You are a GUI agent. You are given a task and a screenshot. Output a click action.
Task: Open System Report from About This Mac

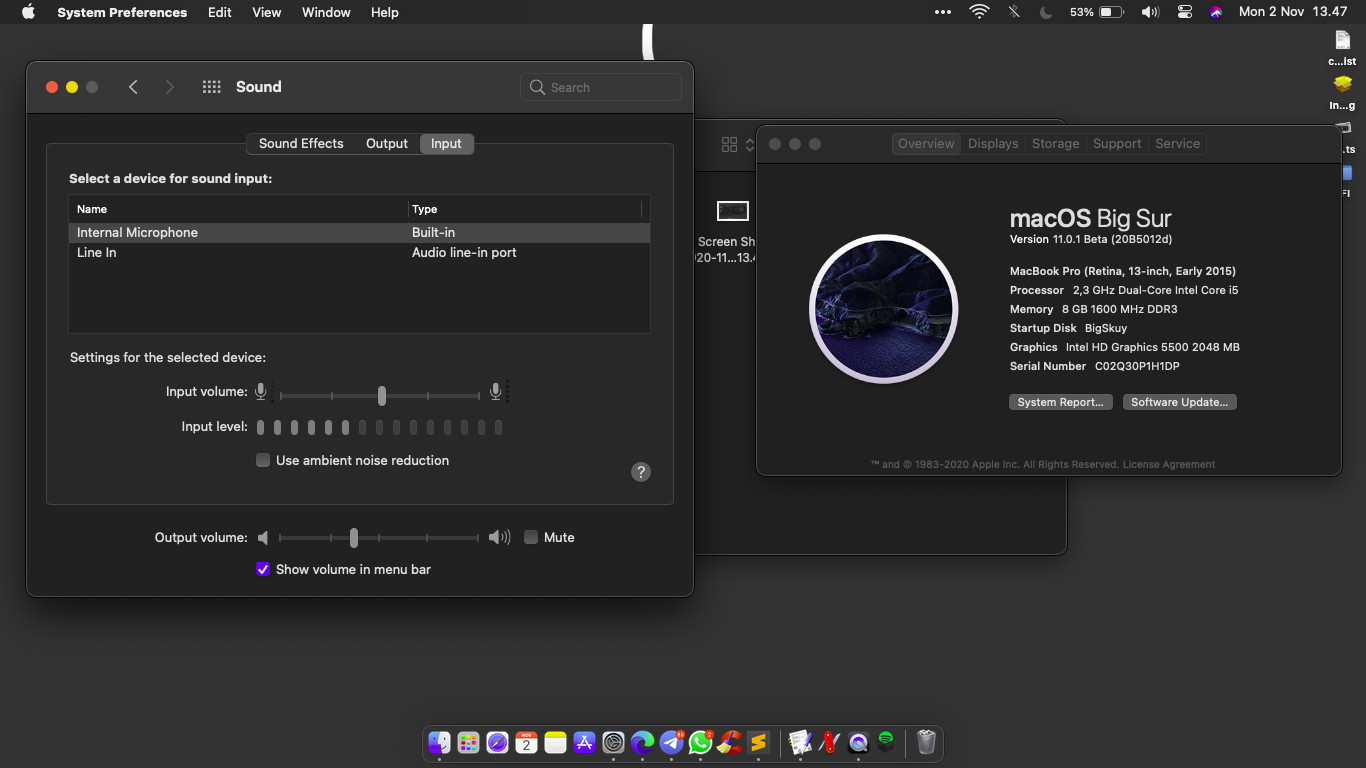(1060, 401)
